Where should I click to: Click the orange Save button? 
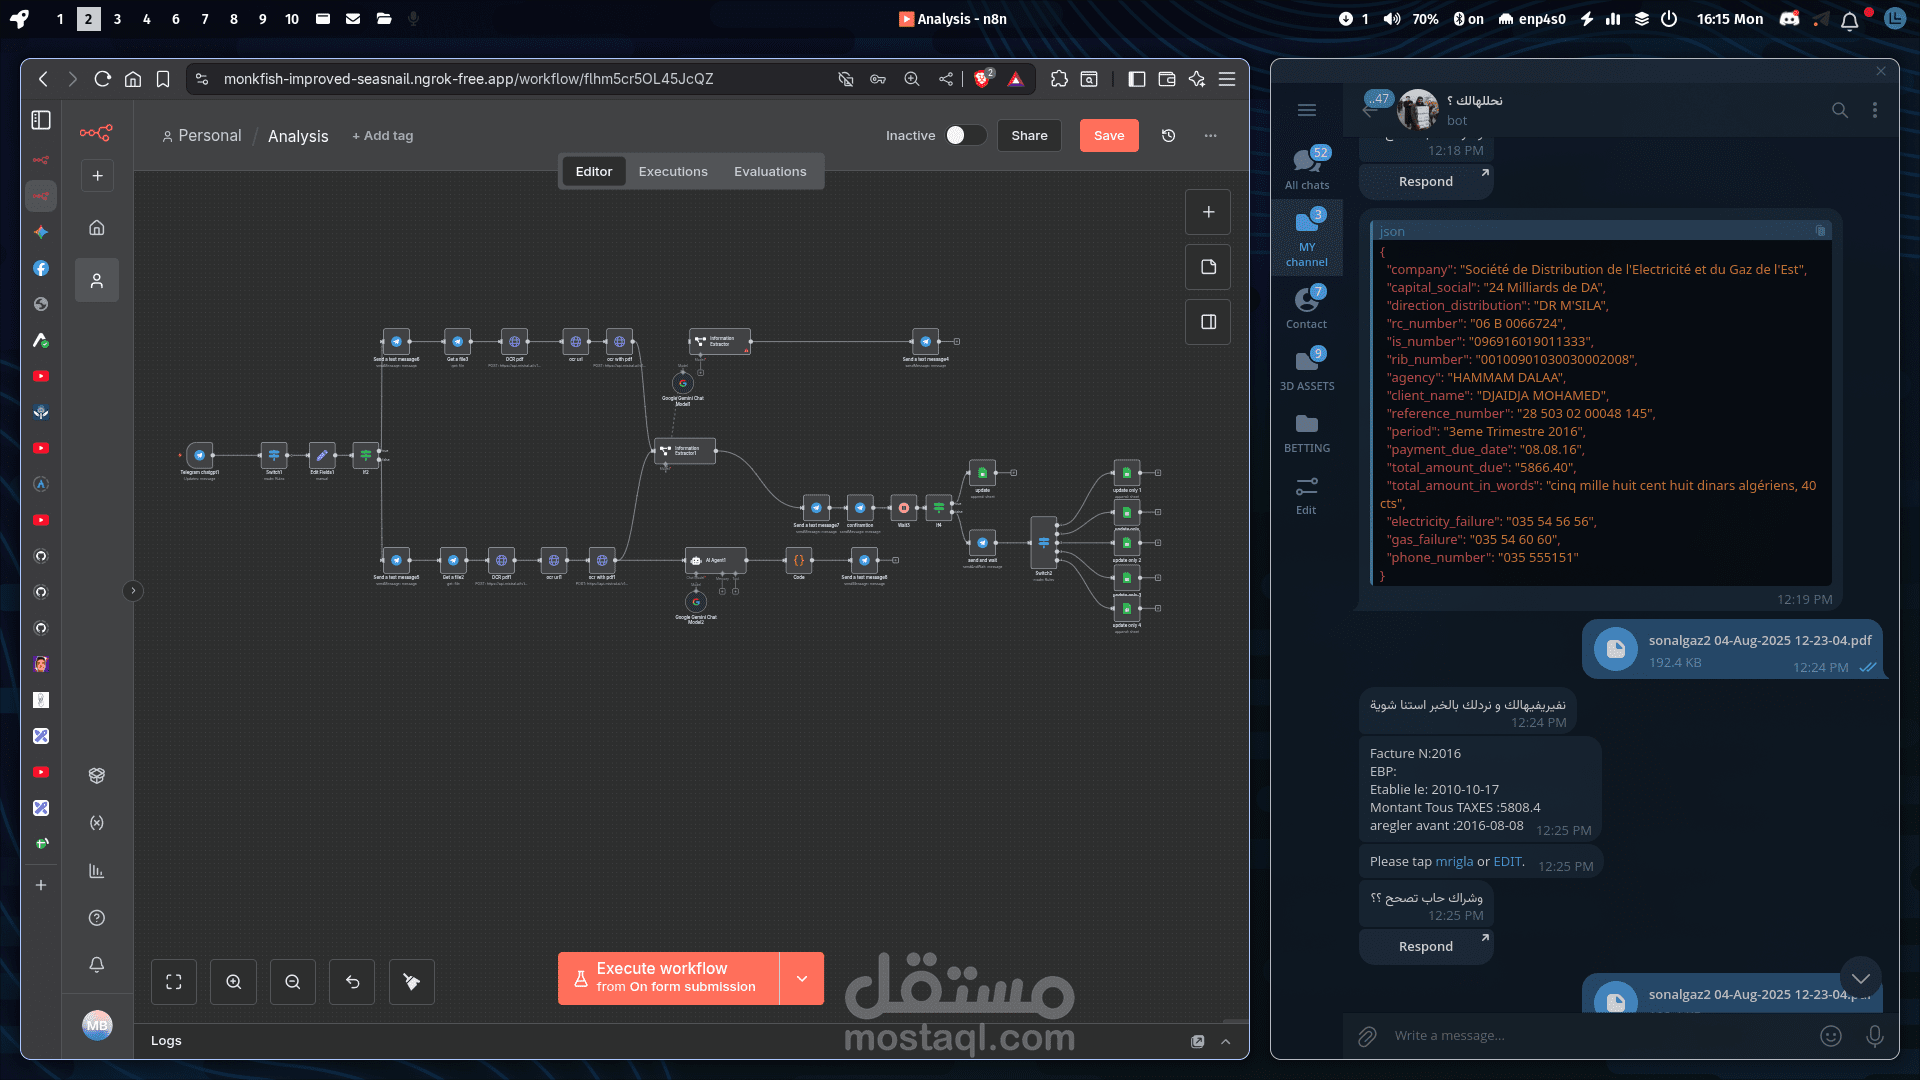(1109, 136)
